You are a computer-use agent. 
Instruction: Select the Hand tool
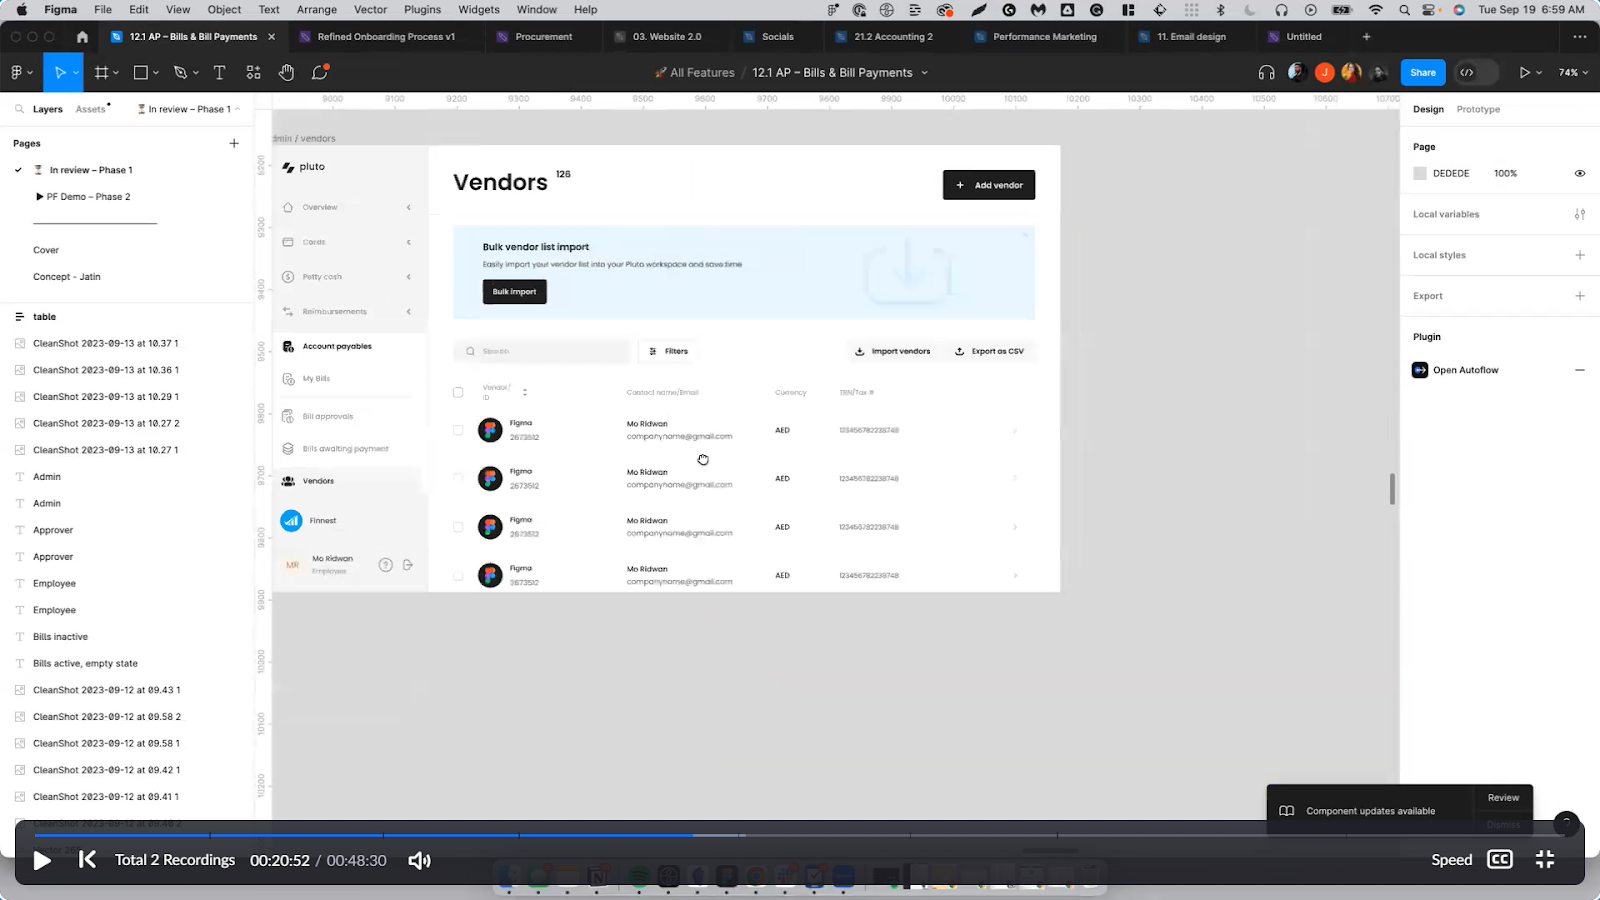[286, 72]
